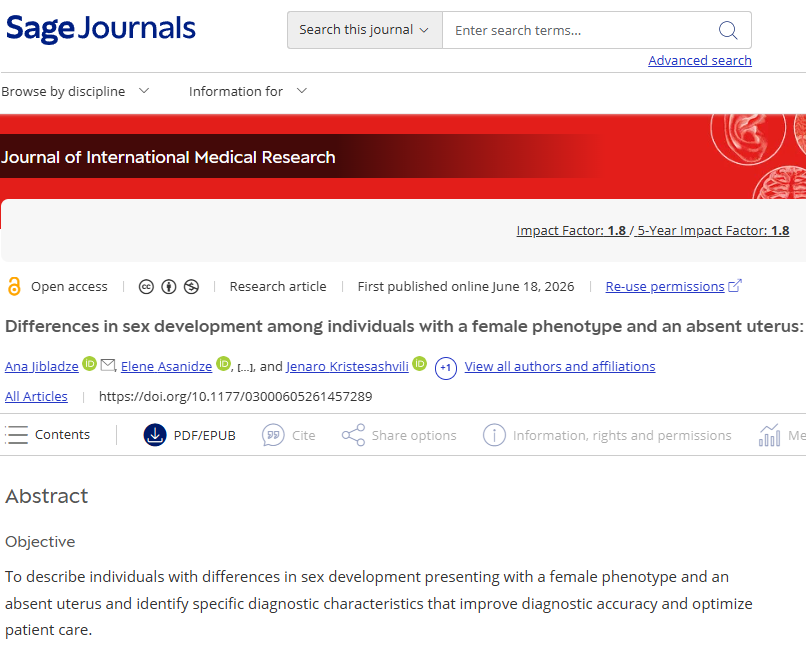Viewport: 806px width, 652px height.
Task: Click the First published online date
Action: [x=466, y=286]
